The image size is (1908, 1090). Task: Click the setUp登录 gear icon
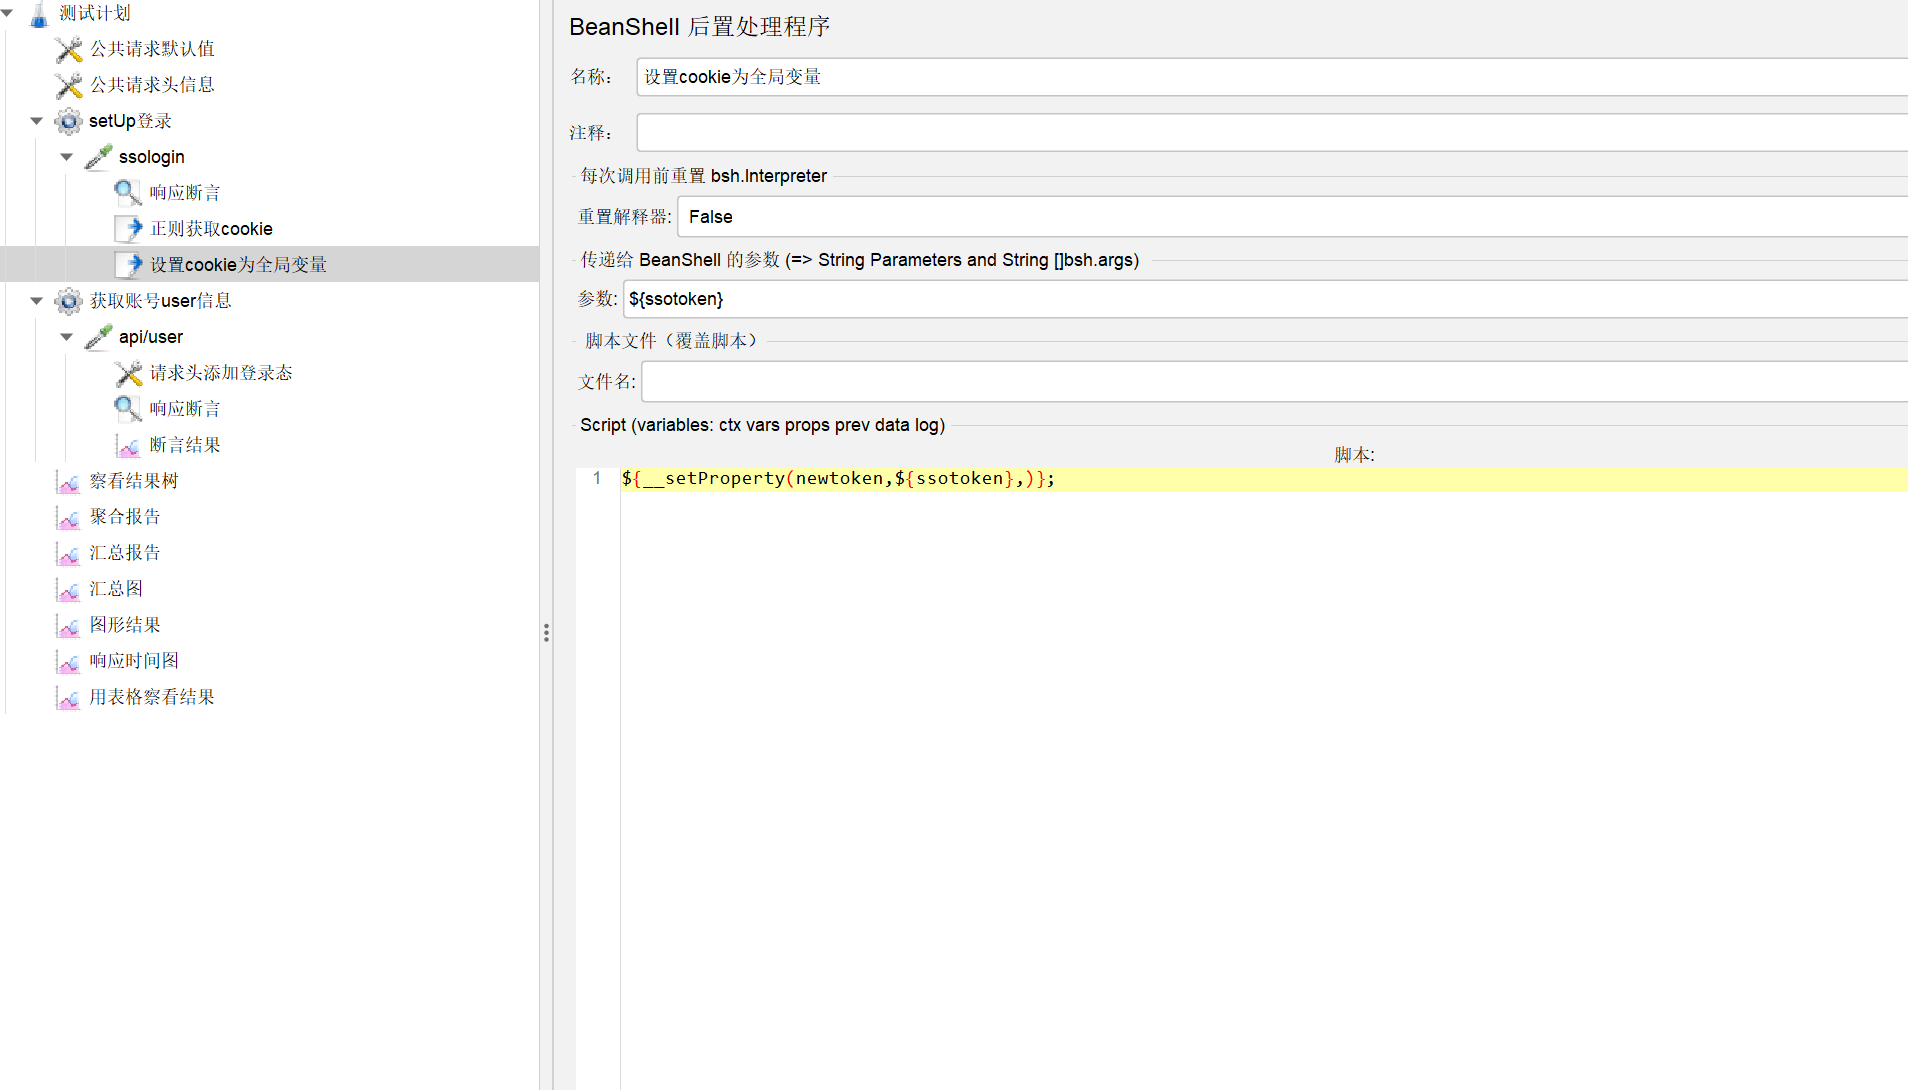[68, 121]
